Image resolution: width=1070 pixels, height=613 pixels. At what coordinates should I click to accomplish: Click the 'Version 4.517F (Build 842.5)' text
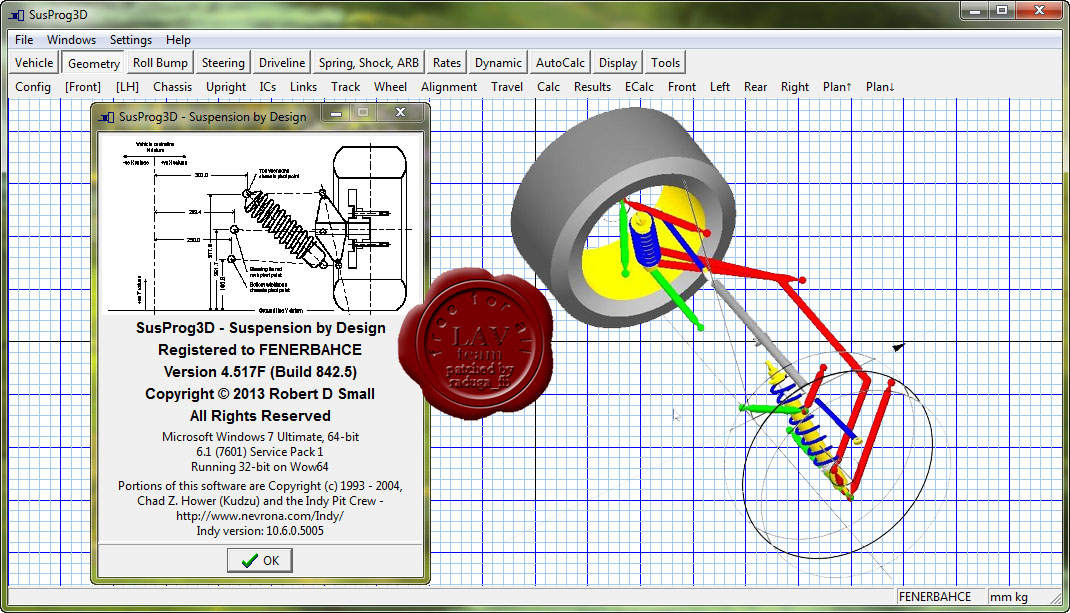click(x=260, y=372)
